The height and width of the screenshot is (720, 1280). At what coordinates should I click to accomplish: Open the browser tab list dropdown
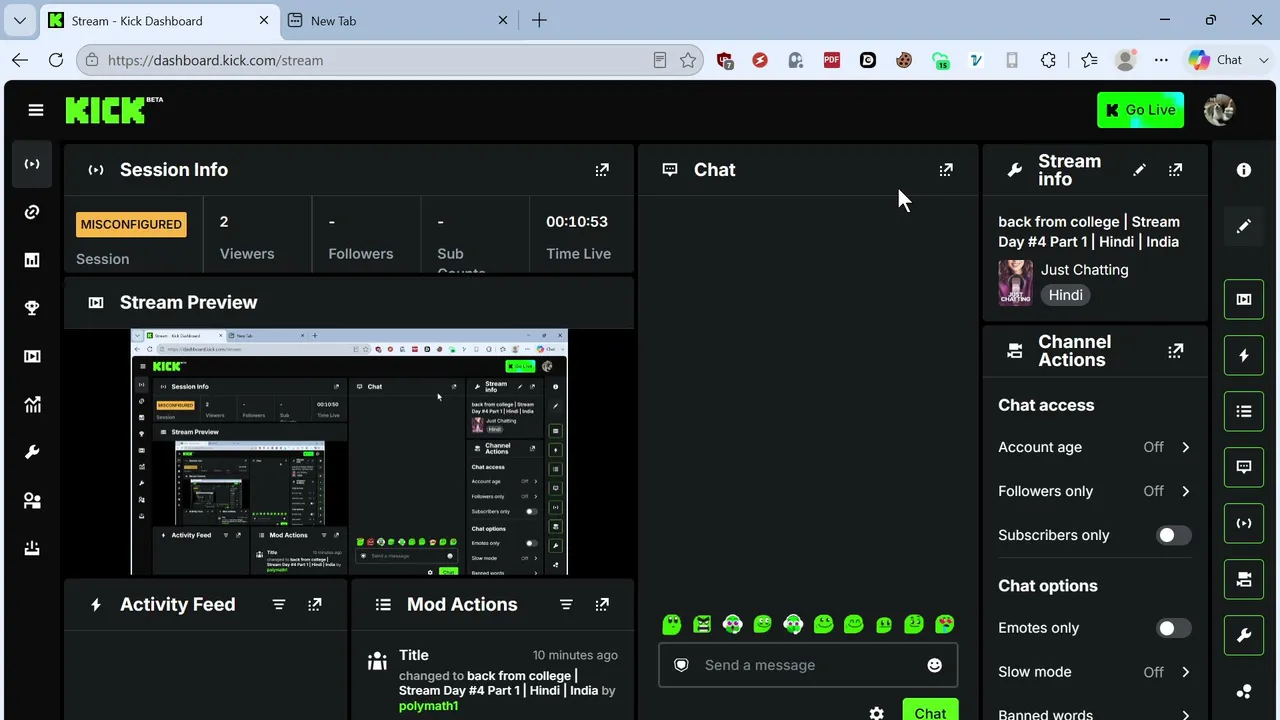tap(20, 20)
